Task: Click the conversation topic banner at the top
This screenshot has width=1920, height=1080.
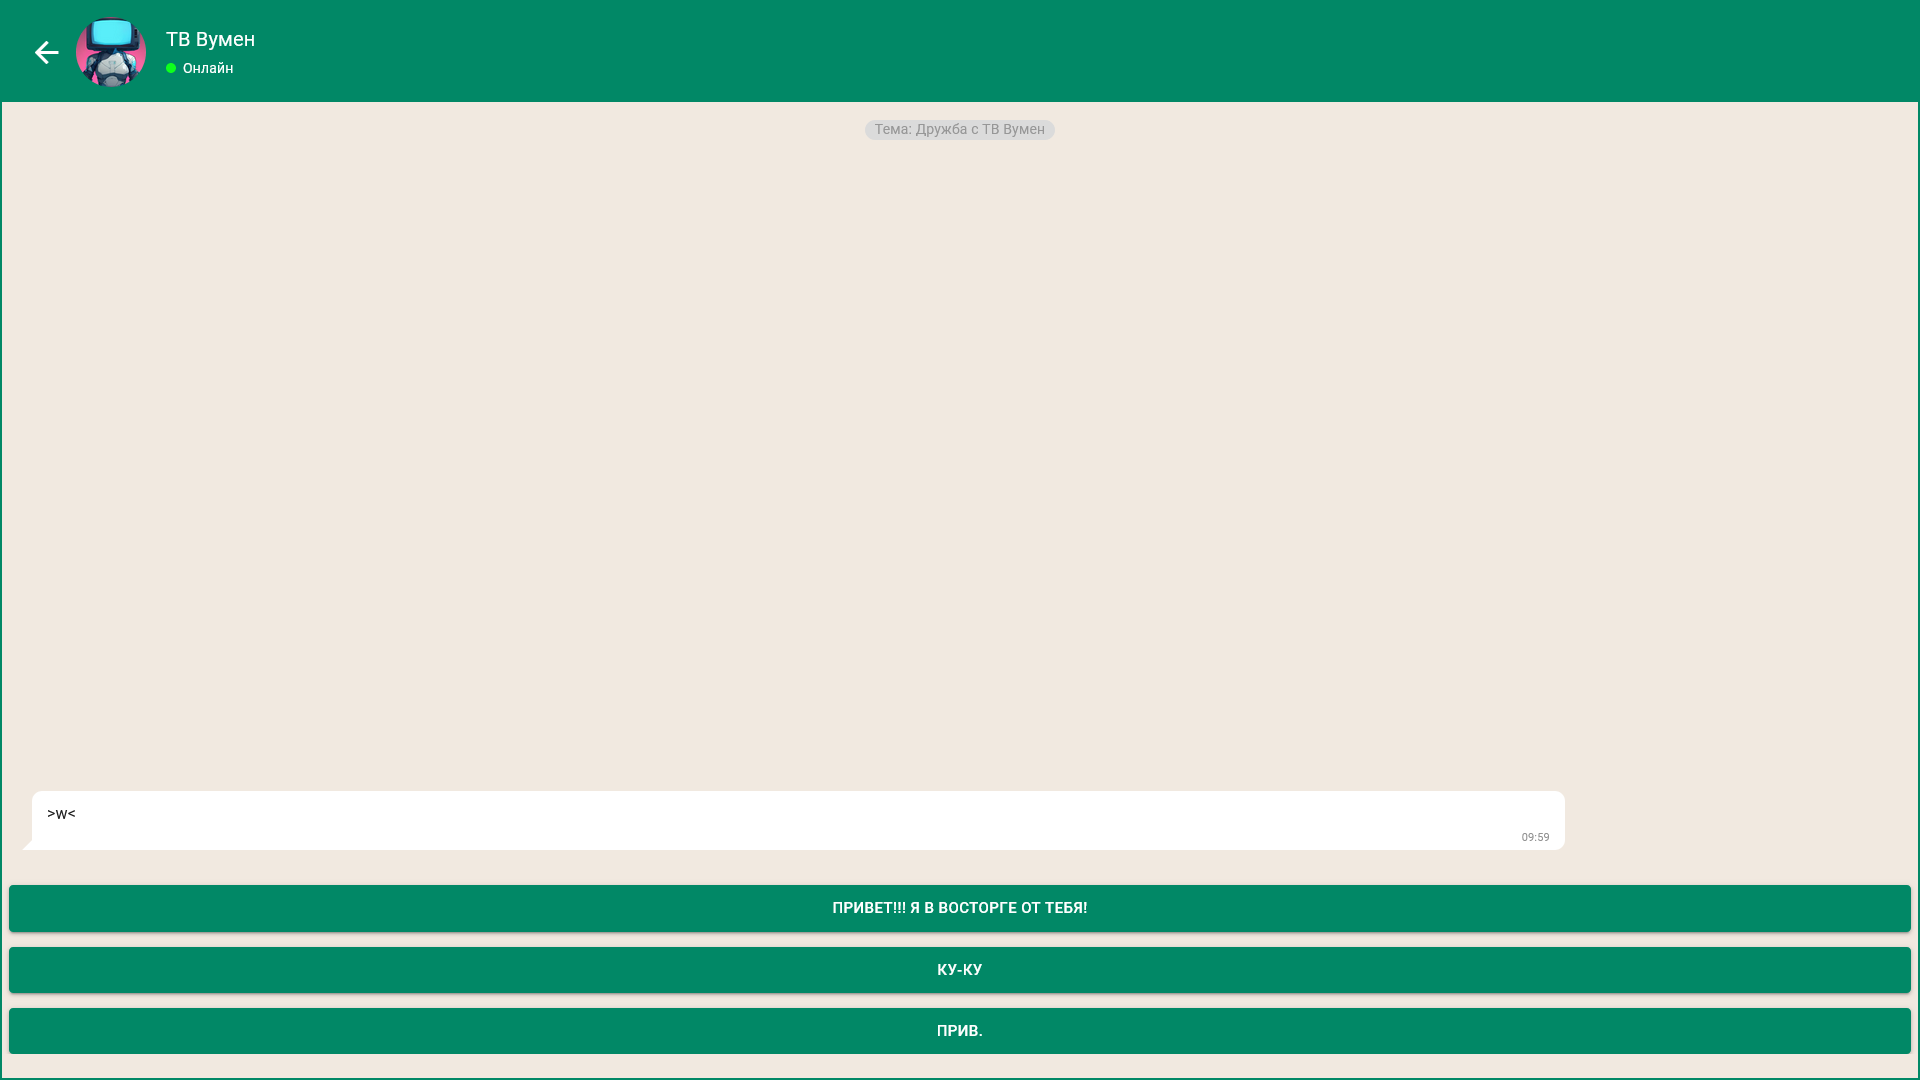Action: pyautogui.click(x=959, y=129)
